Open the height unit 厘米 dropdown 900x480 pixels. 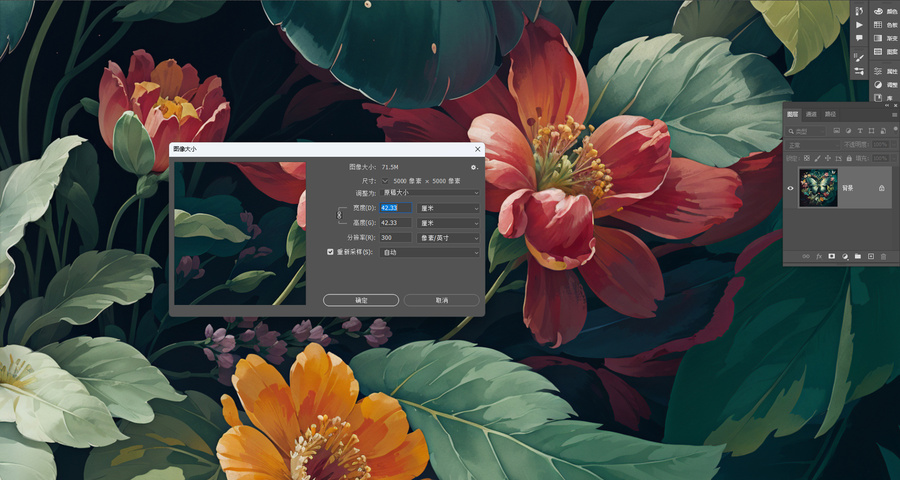[x=448, y=223]
